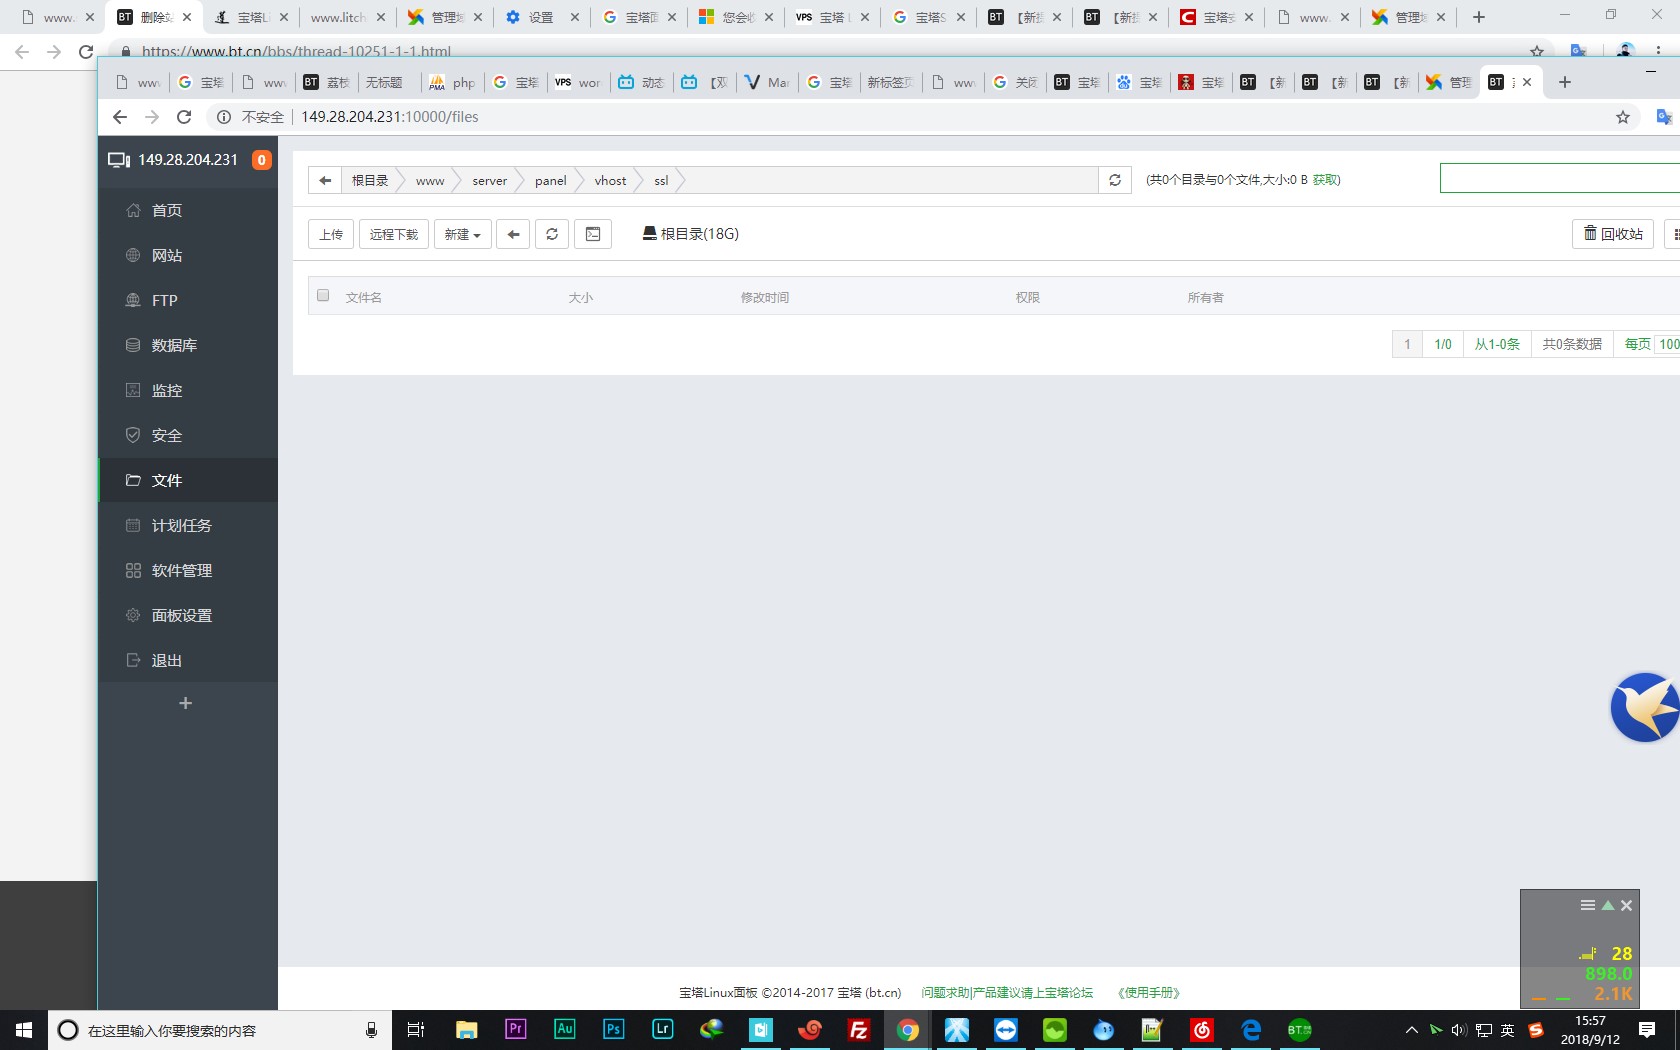Launch Adobe Audition from the taskbar
1680x1050 pixels.
point(564,1030)
